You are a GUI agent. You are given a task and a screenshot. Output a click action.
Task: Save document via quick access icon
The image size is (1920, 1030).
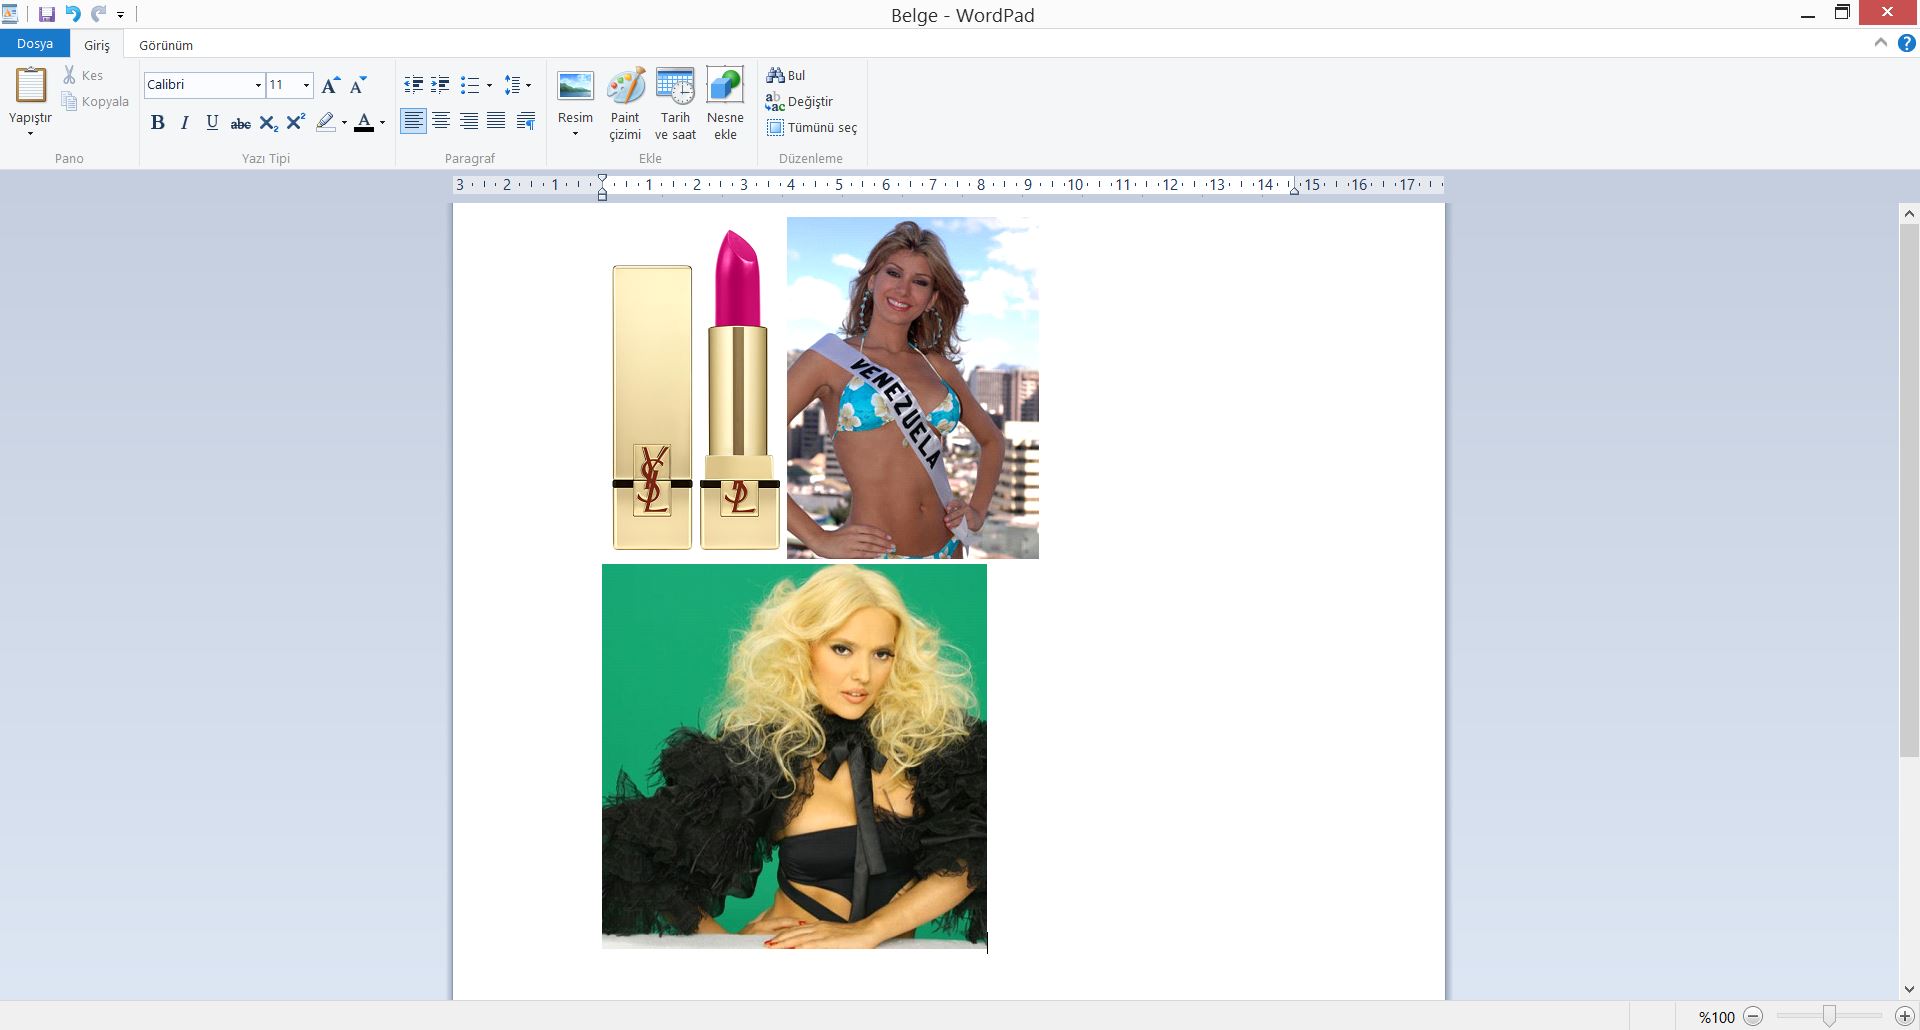coord(47,14)
